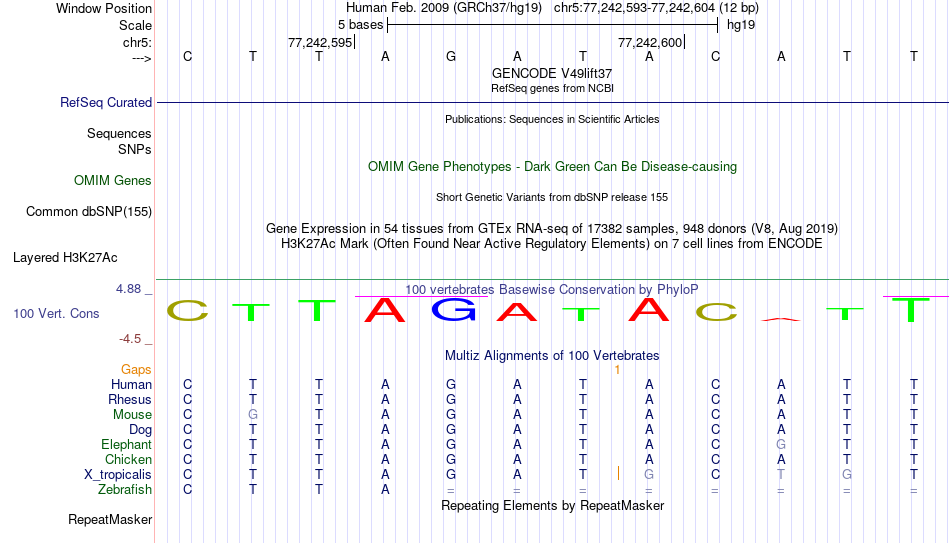Click the Layered H3K27Ac track label
950x543 pixels.
tap(65, 258)
